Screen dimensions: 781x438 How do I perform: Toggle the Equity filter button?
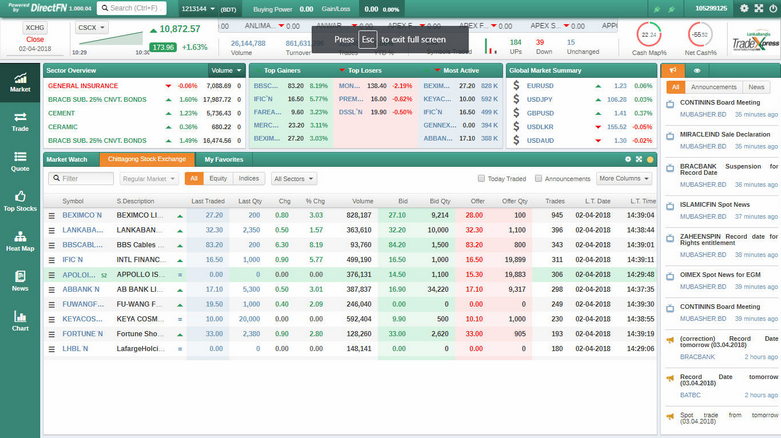pos(218,179)
